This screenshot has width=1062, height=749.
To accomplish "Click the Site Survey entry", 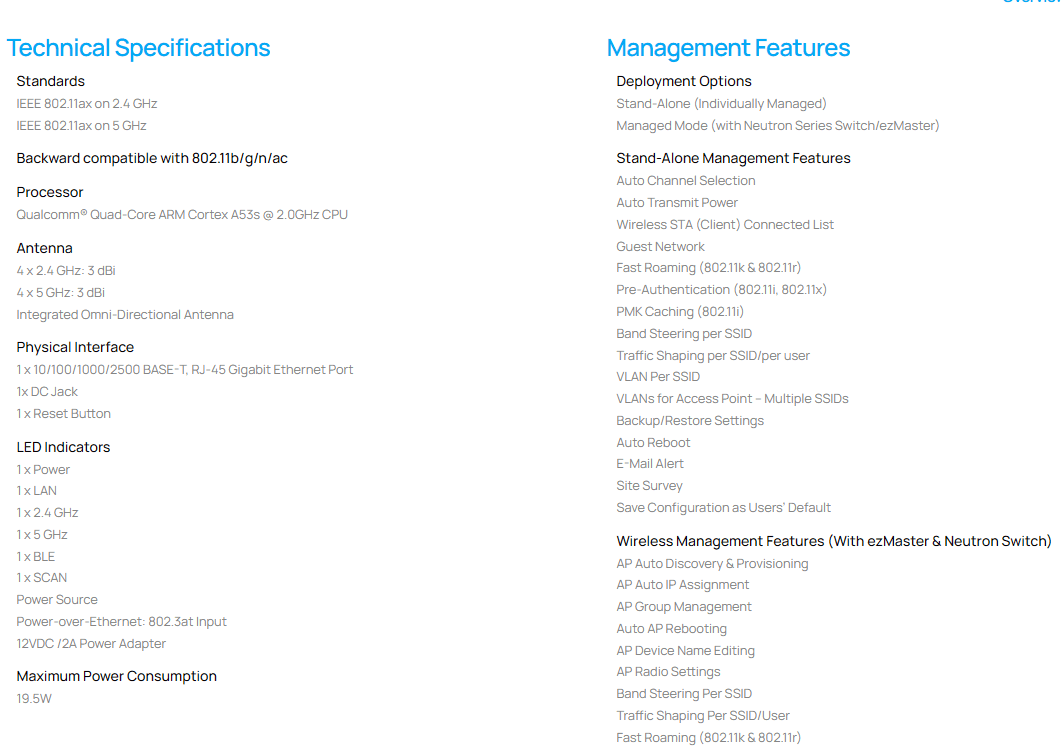I will (x=649, y=486).
